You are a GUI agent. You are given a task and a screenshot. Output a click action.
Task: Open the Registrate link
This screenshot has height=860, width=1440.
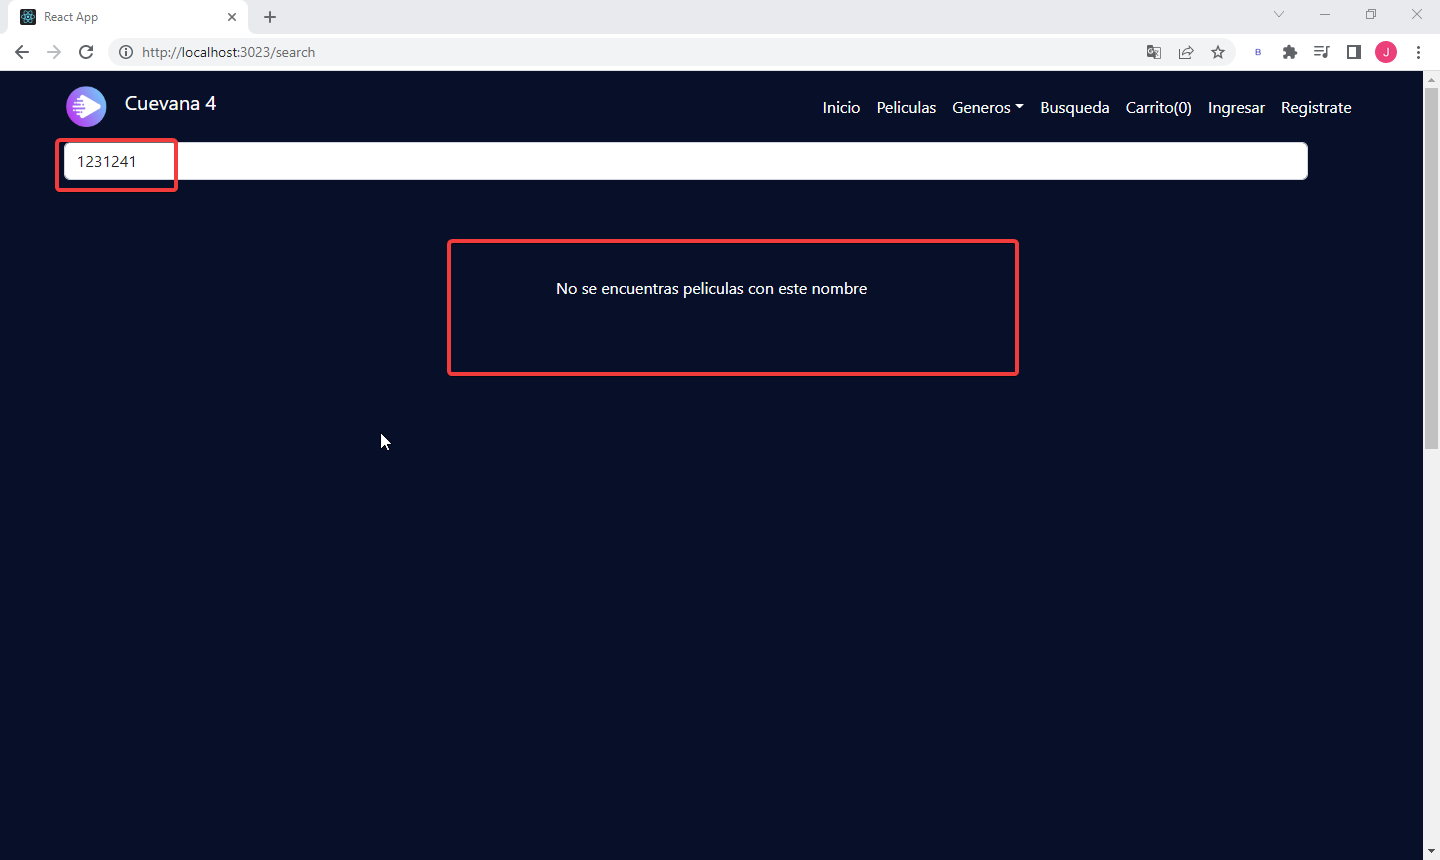click(x=1316, y=107)
